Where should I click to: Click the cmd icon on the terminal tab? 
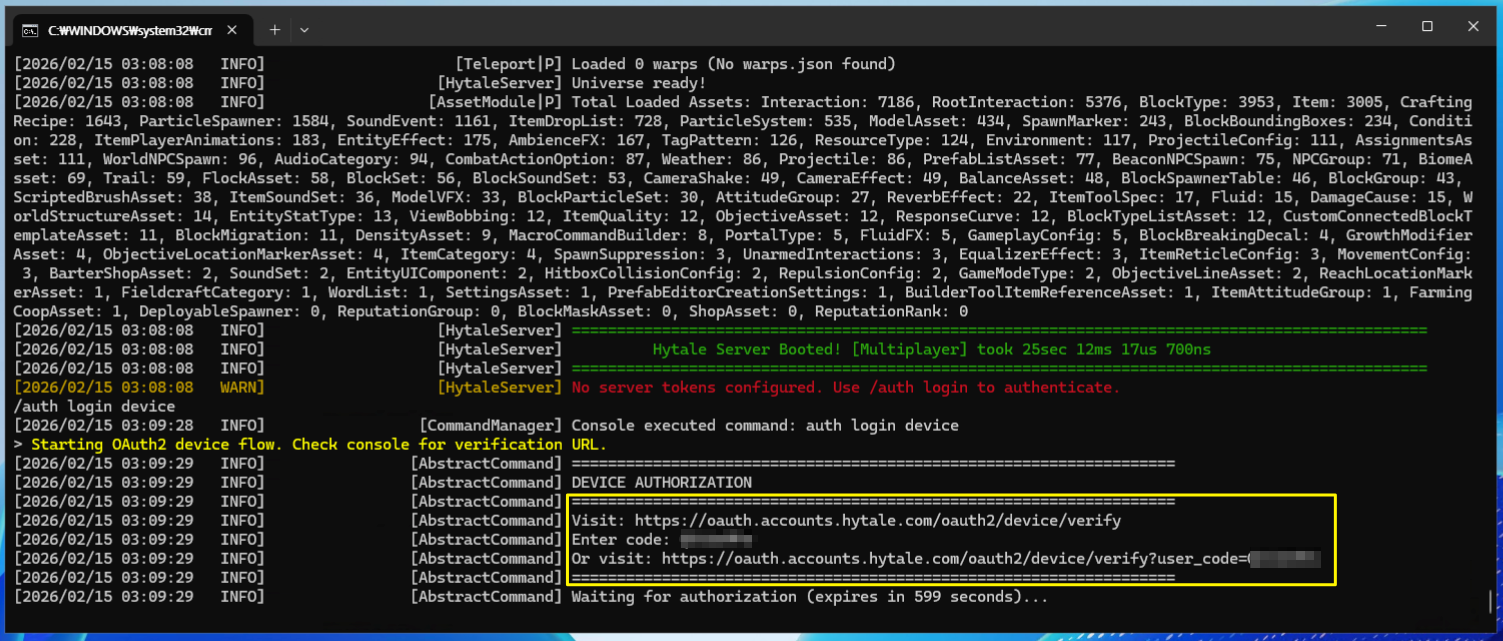[31, 30]
